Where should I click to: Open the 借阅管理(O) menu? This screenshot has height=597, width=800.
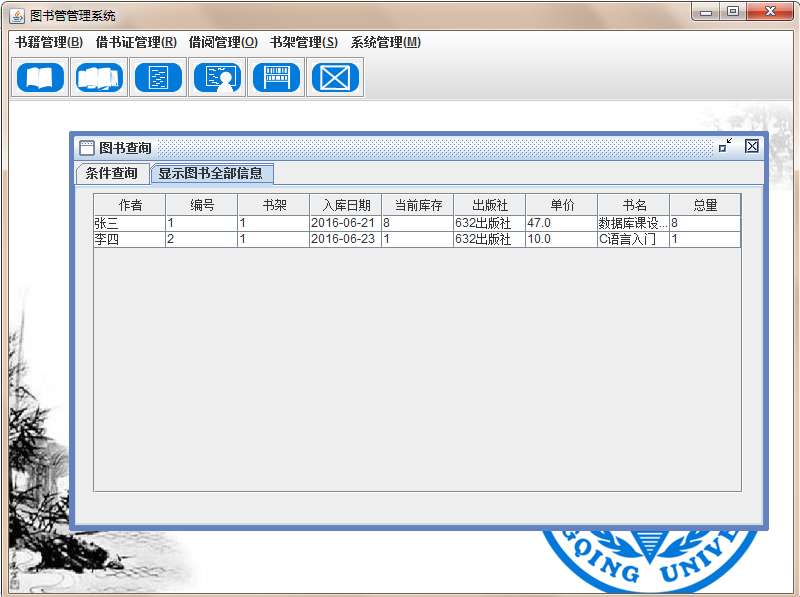[223, 42]
